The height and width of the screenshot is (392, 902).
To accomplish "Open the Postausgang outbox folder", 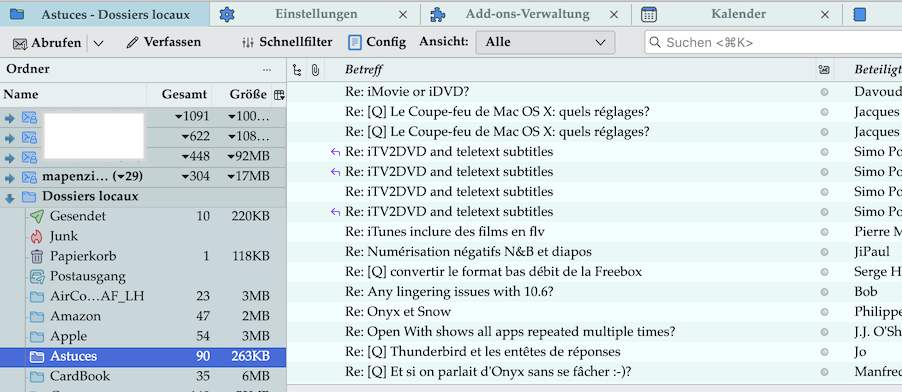I will pos(143,276).
